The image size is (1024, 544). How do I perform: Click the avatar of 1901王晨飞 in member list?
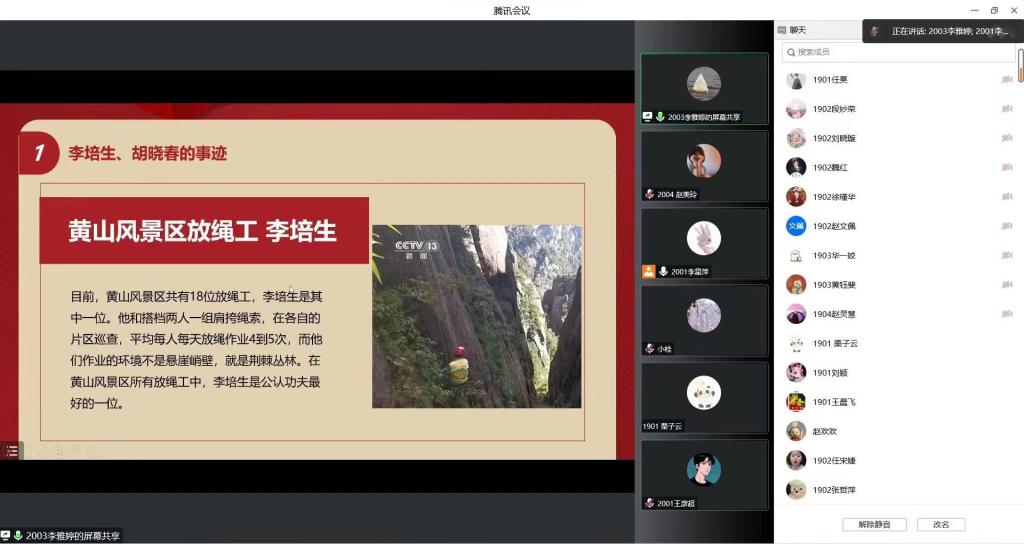(x=796, y=402)
